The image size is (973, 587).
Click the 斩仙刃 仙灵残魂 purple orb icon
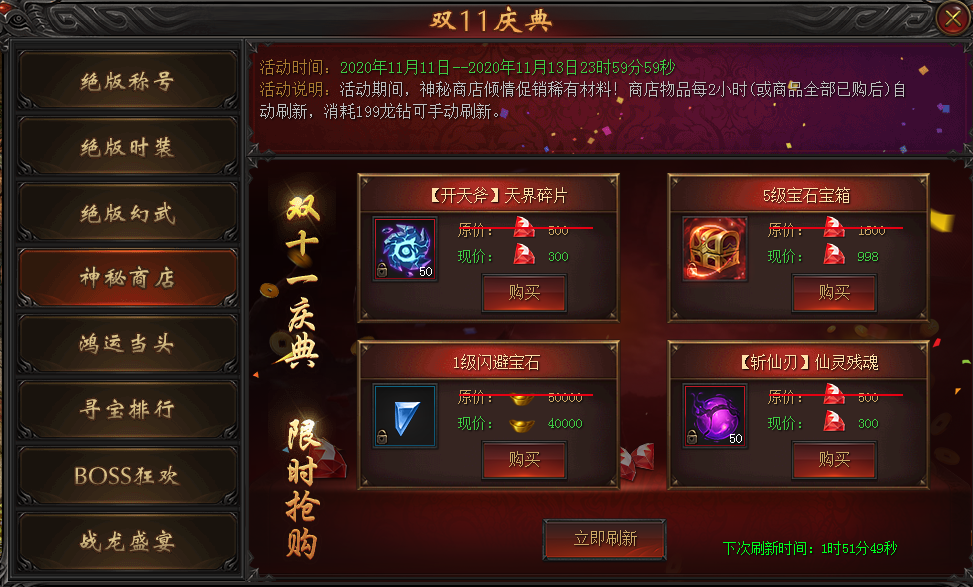tap(714, 416)
